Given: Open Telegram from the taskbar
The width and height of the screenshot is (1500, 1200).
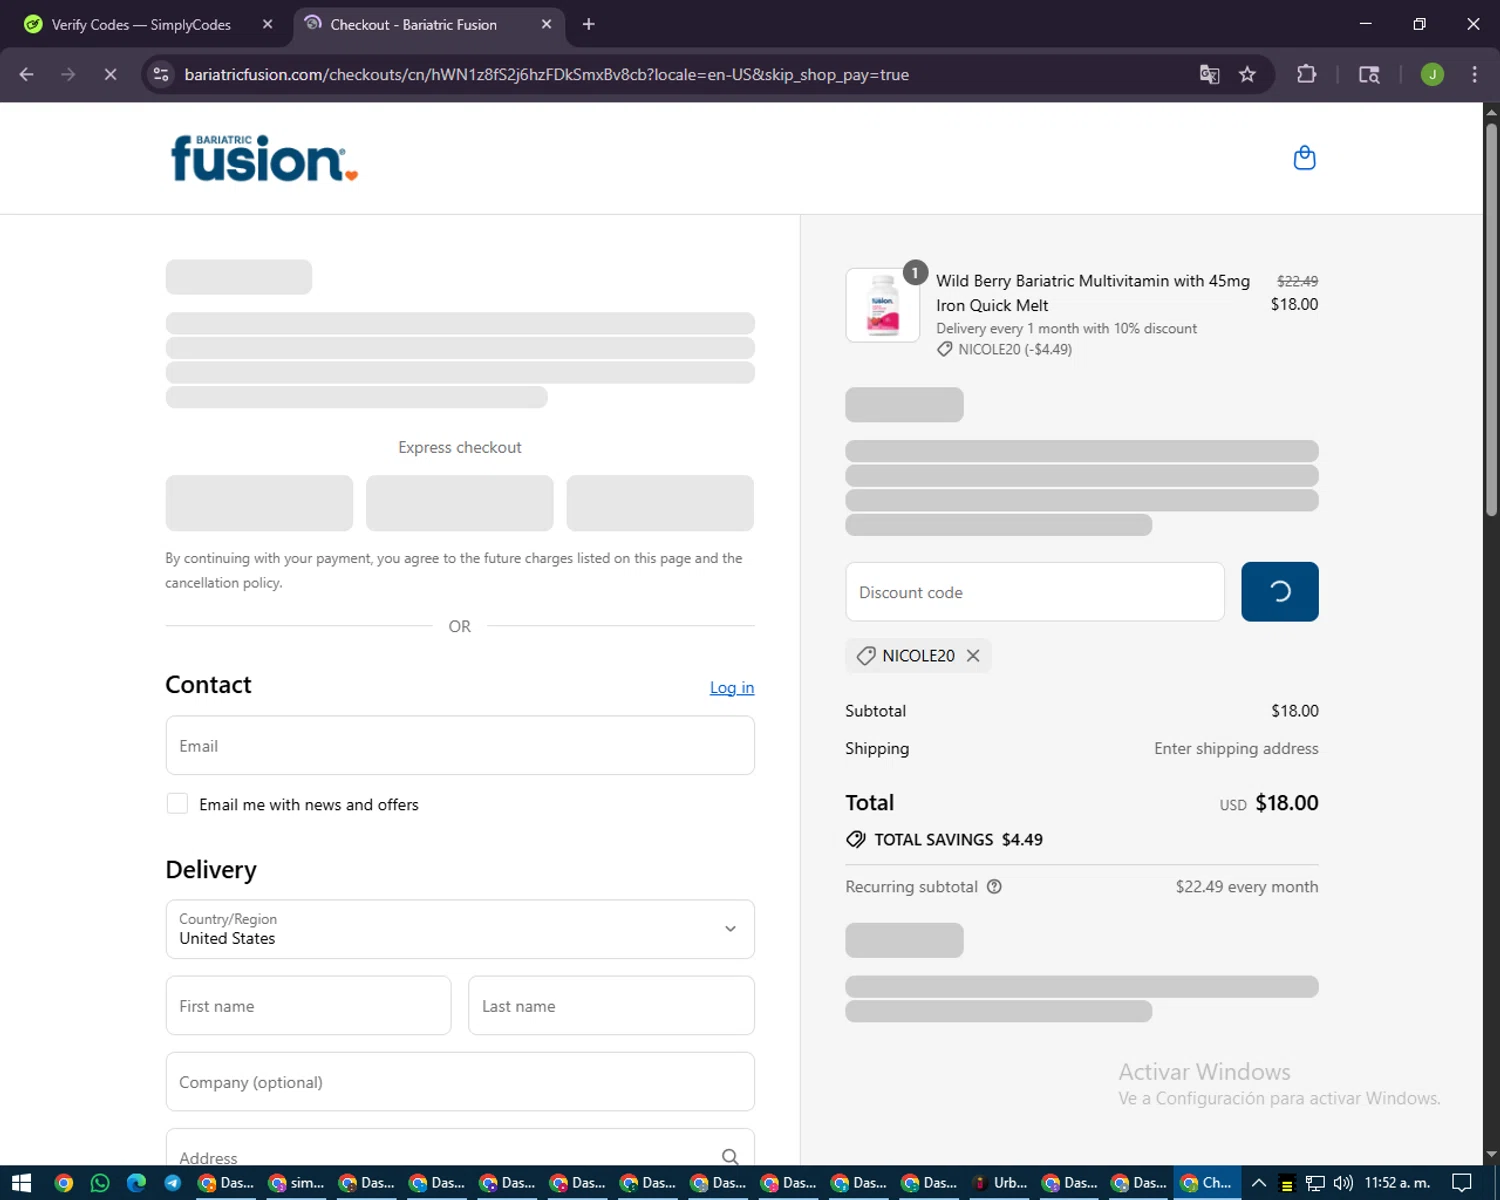Looking at the screenshot, I should tap(173, 1183).
